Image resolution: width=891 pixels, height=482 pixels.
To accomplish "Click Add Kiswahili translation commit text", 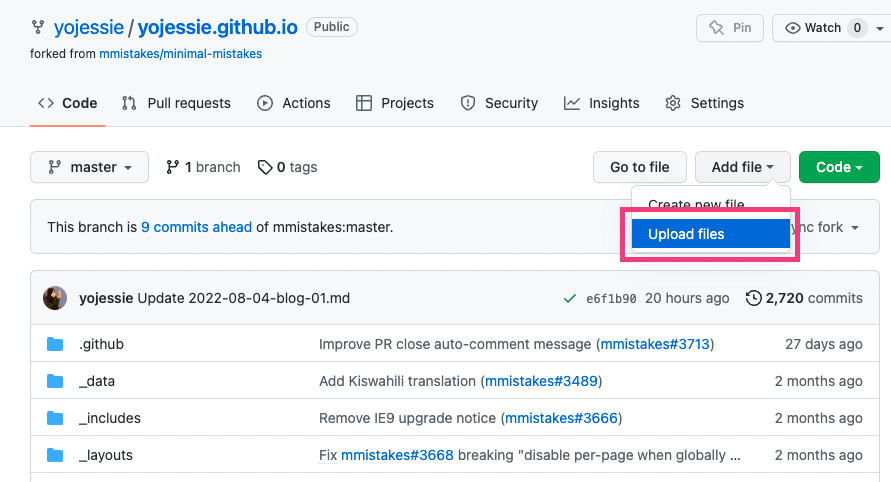I will pos(398,381).
